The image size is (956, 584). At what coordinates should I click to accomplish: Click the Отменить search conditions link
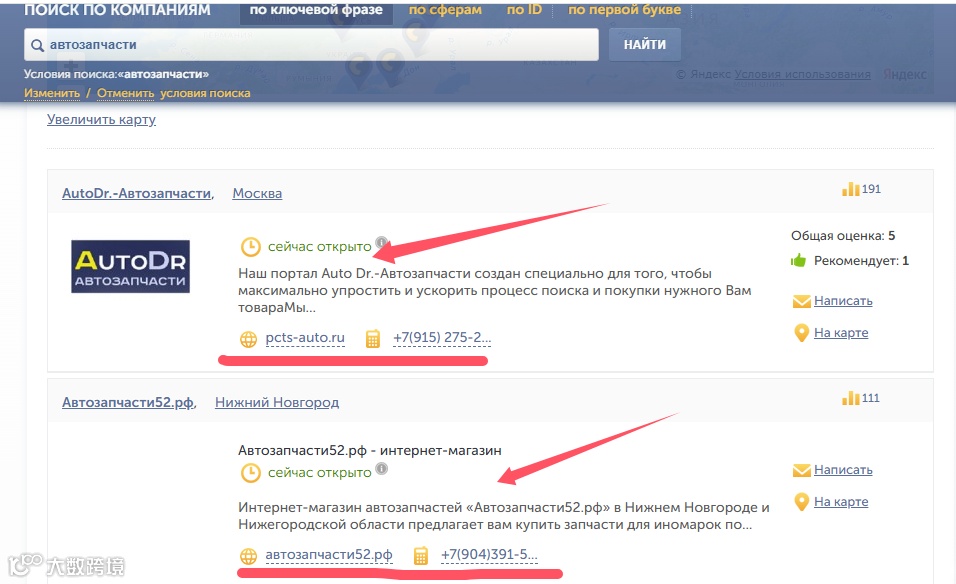126,93
